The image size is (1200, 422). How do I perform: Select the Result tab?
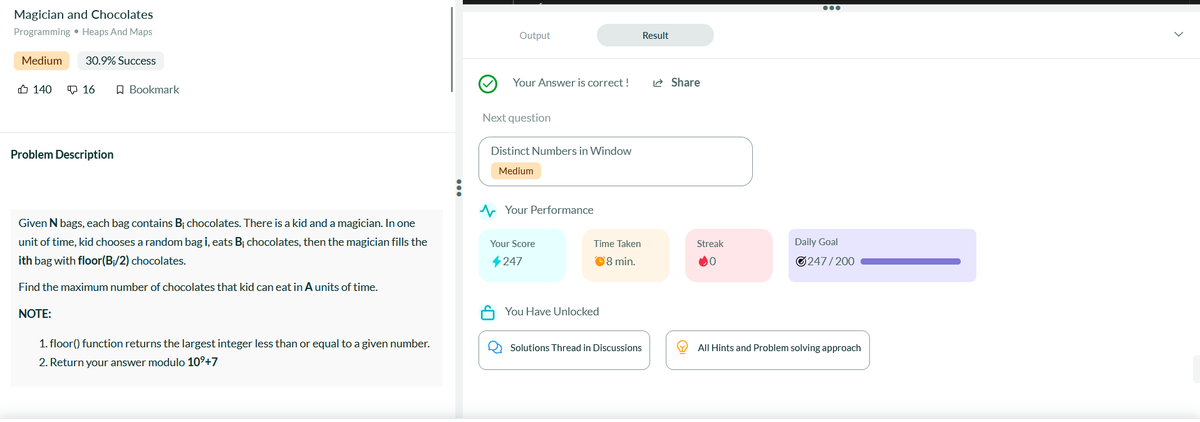655,36
